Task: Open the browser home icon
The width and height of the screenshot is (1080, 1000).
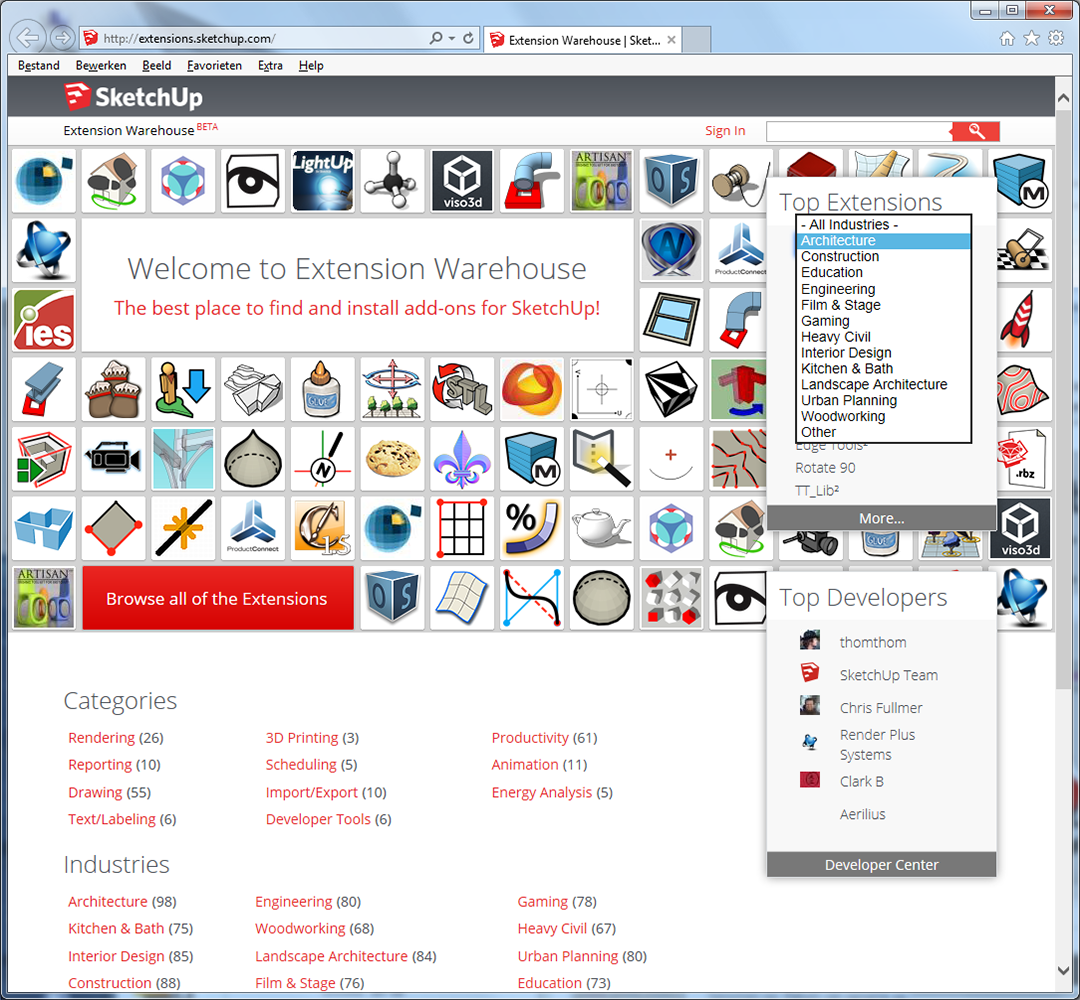Action: click(1006, 39)
